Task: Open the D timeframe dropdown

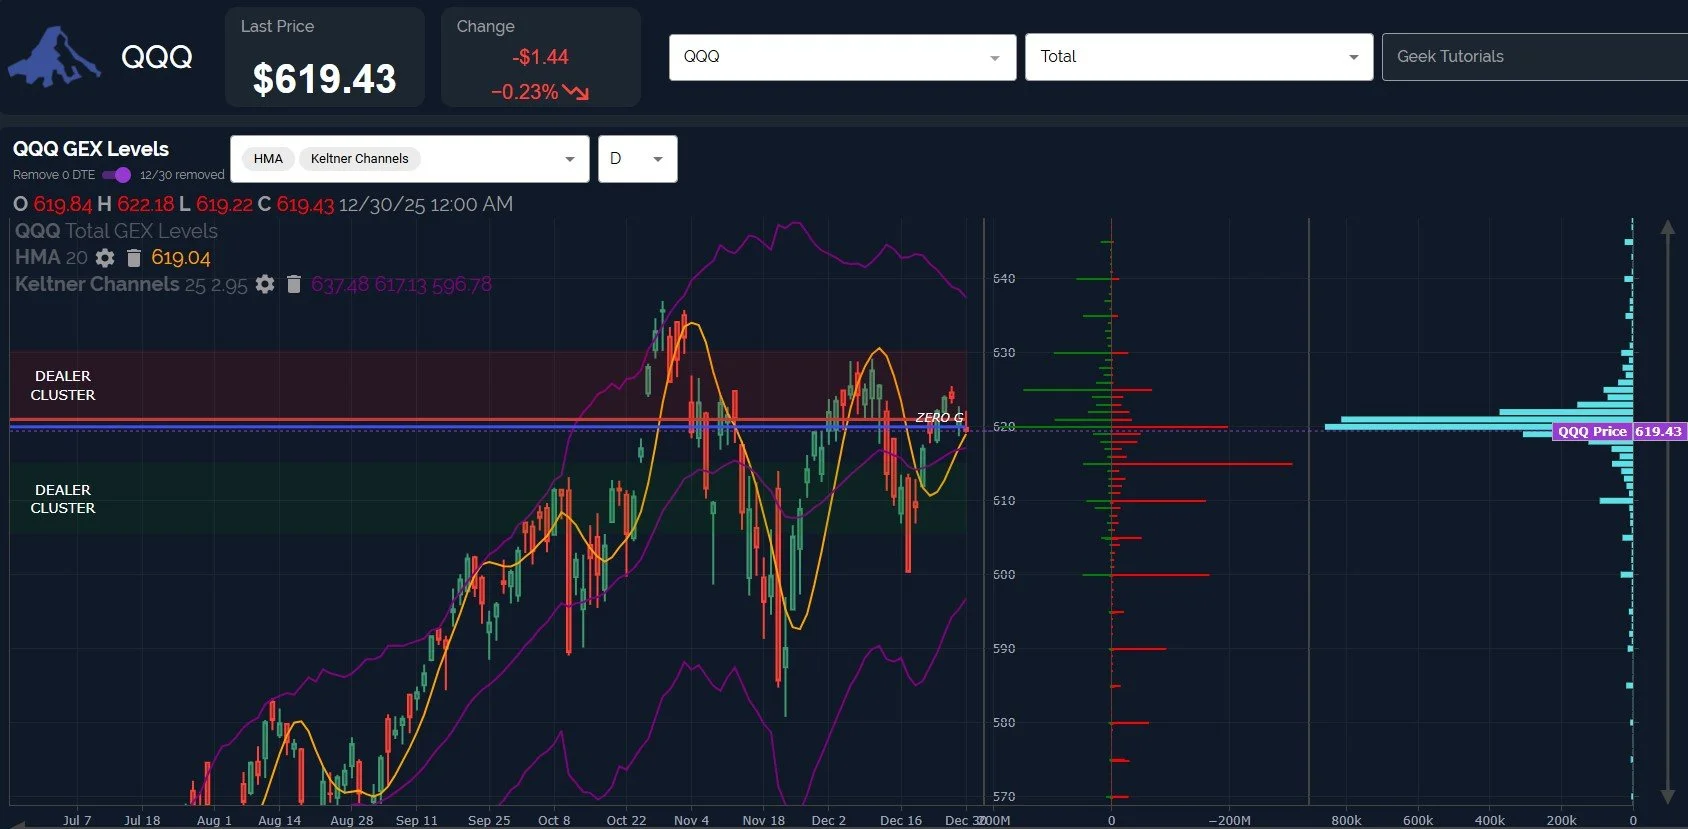Action: click(637, 159)
